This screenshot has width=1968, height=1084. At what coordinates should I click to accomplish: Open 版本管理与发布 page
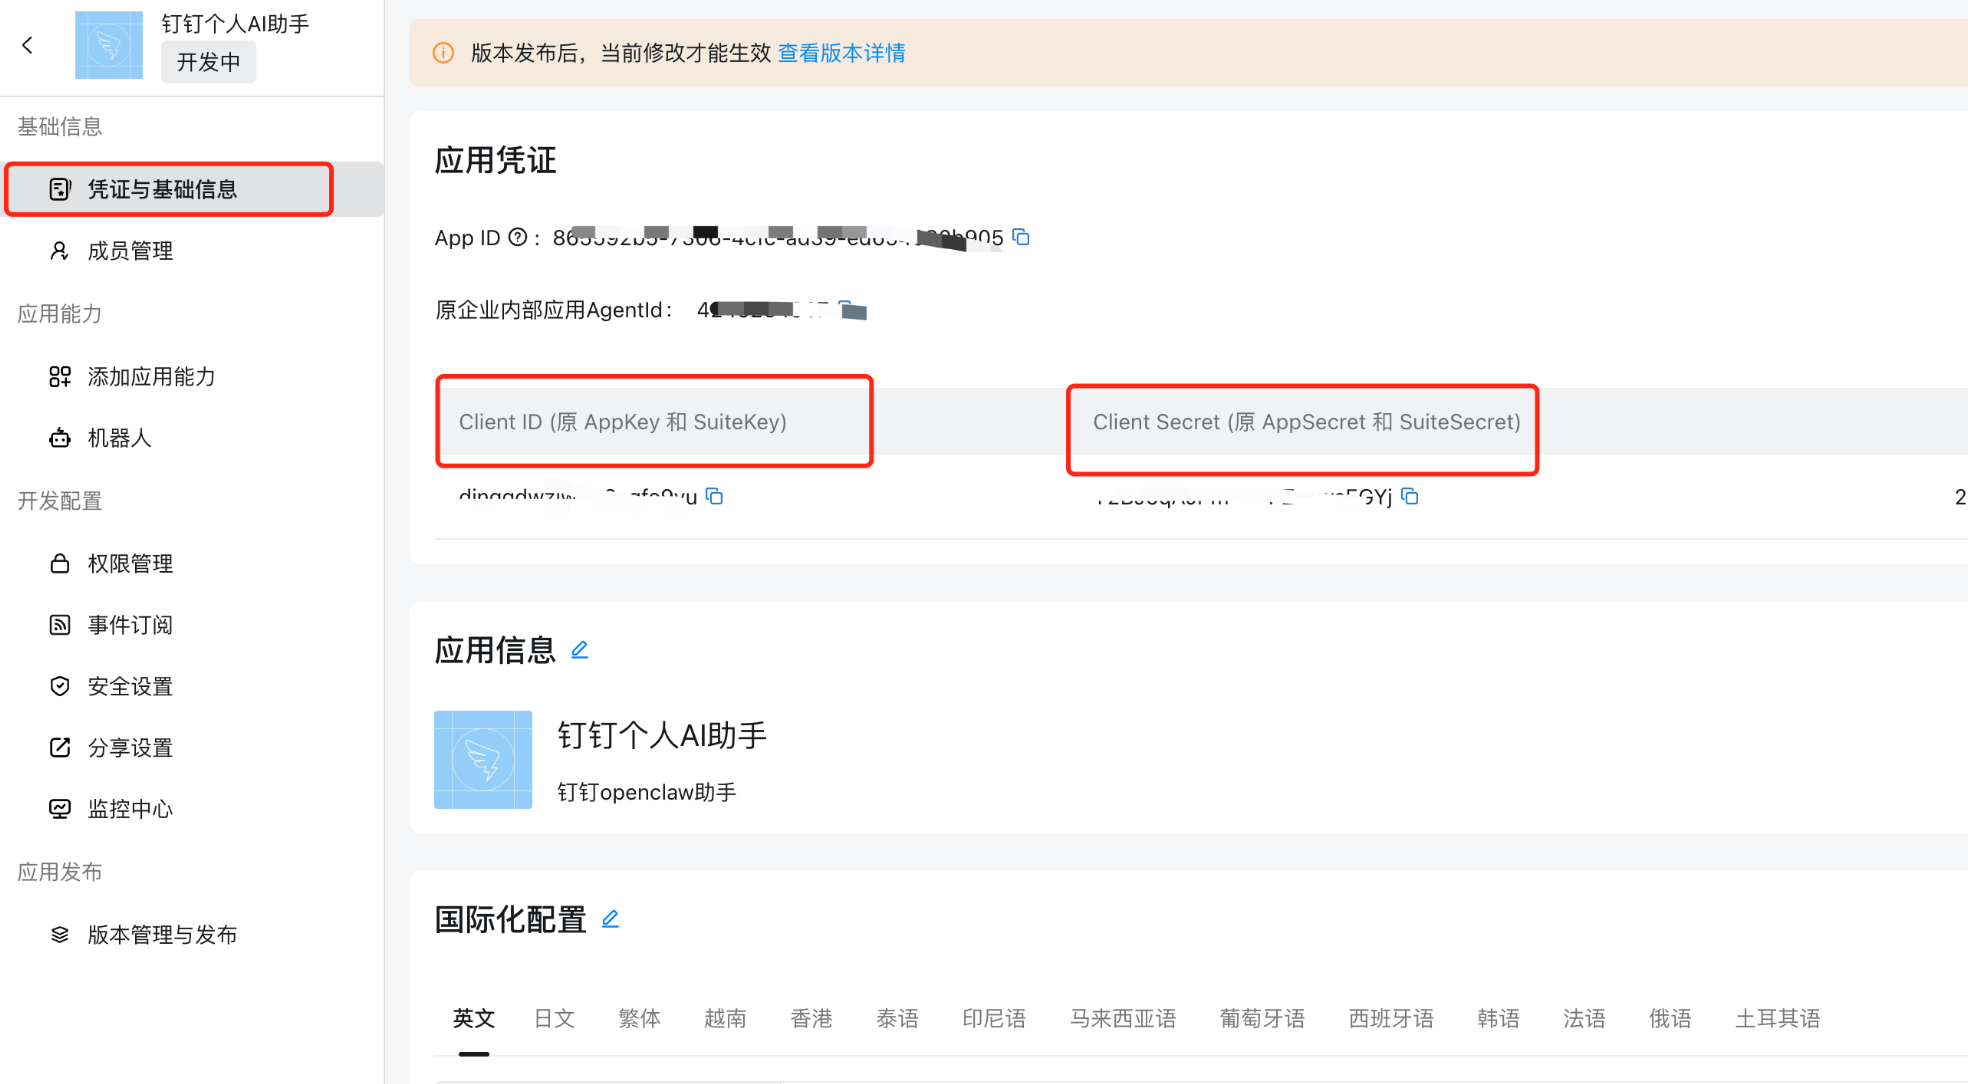[162, 935]
